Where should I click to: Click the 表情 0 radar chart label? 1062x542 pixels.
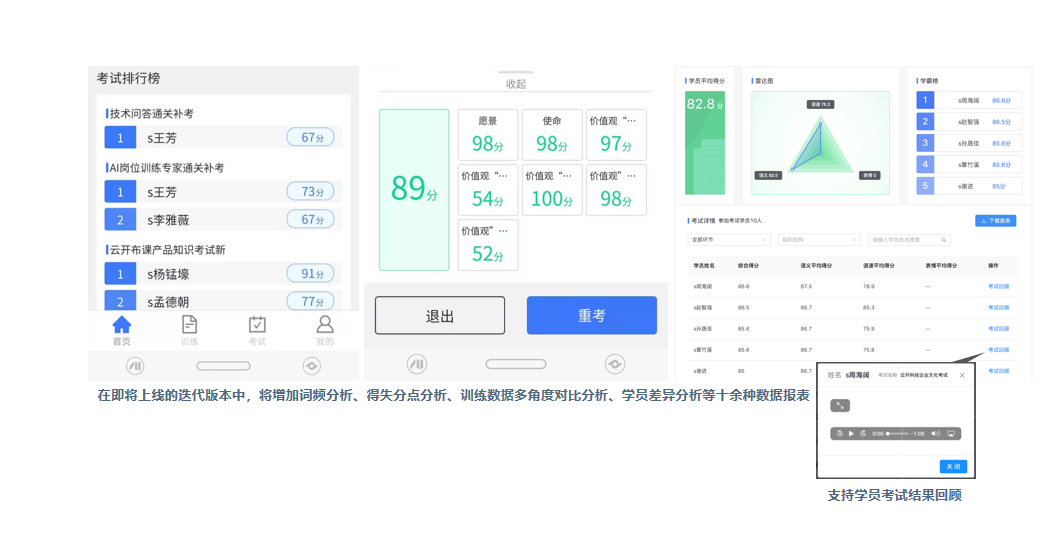tap(870, 175)
